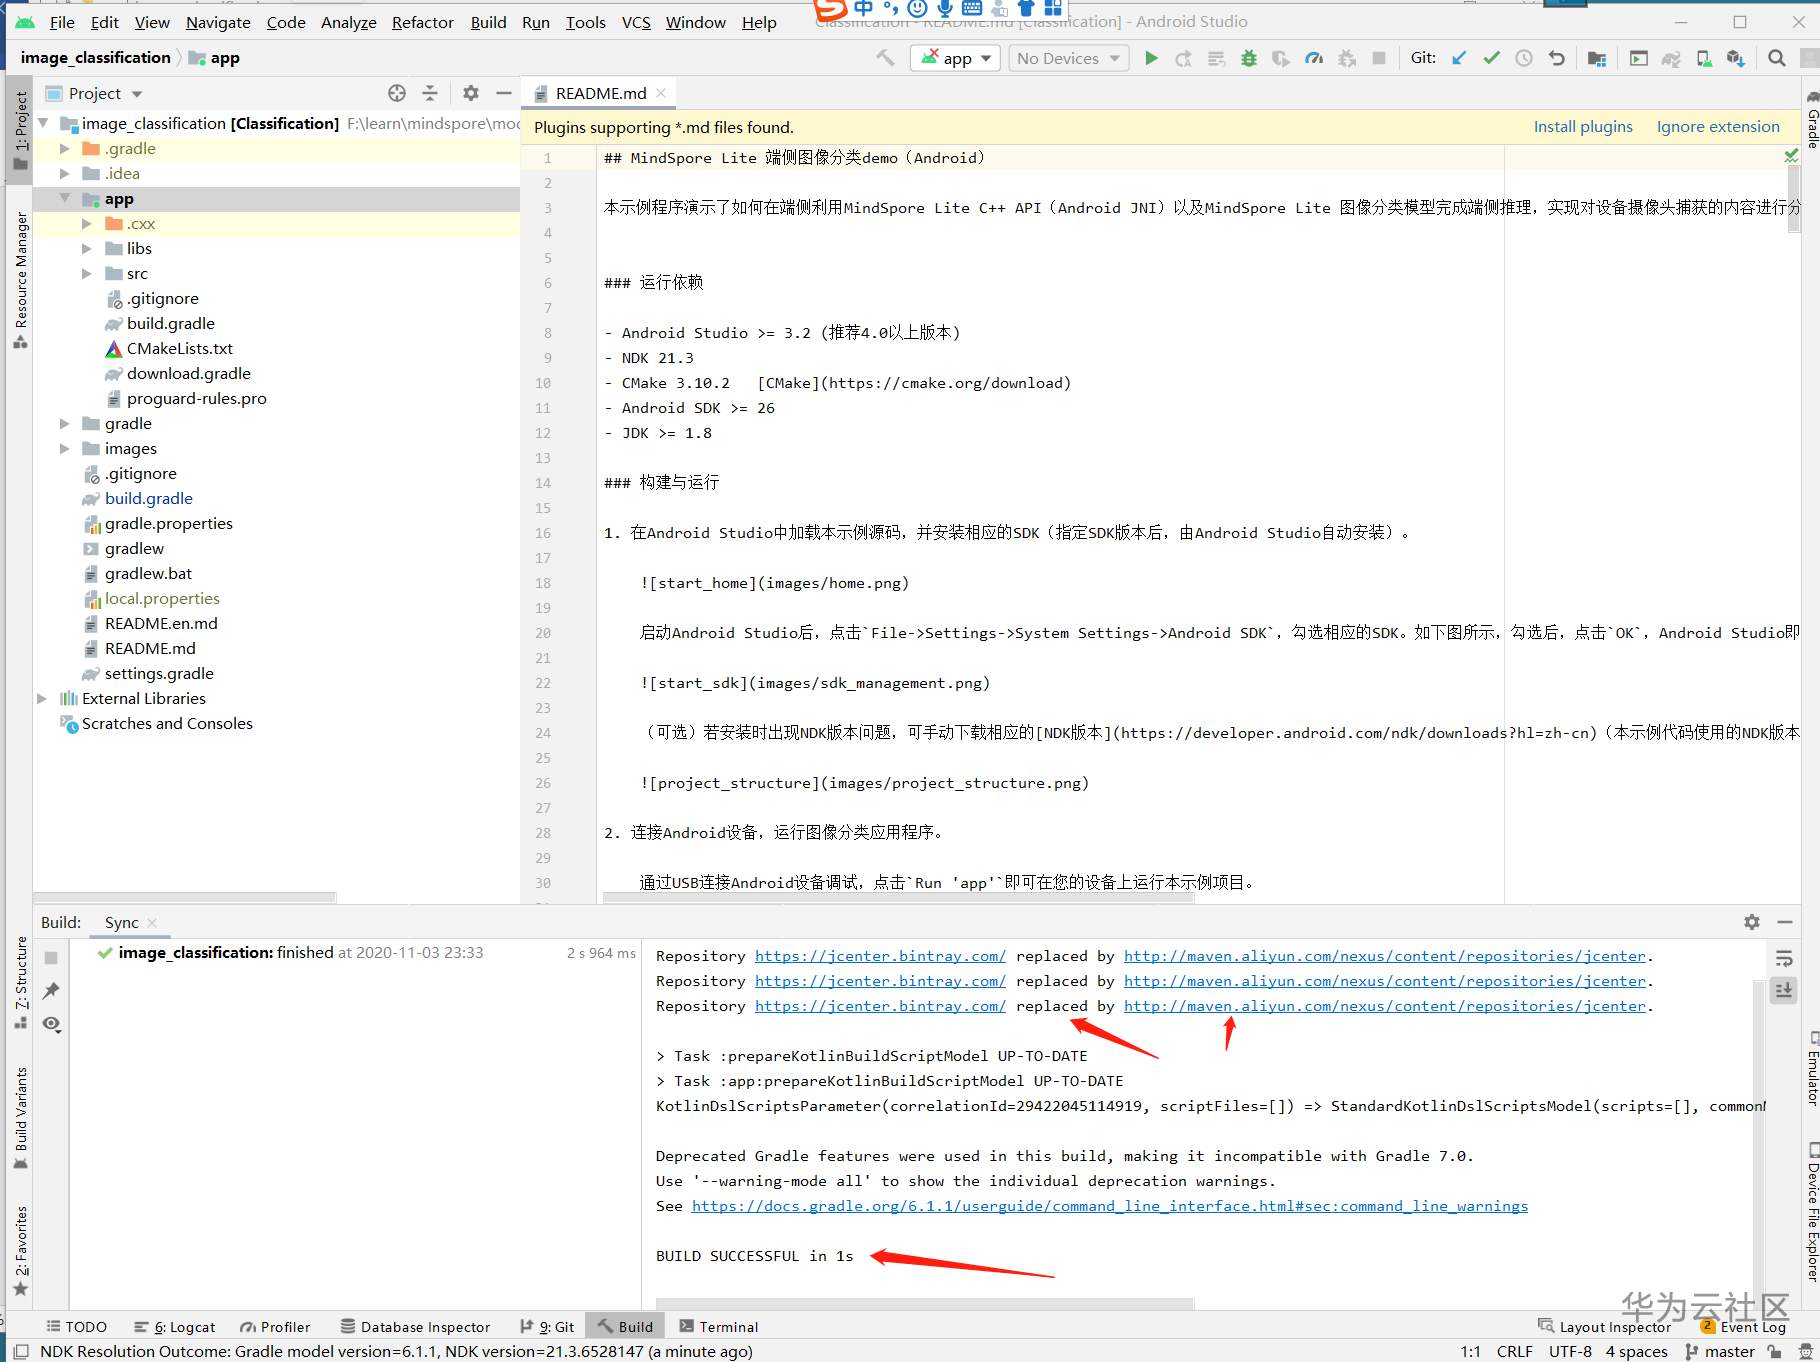Open the No Devices dropdown
The width and height of the screenshot is (1820, 1362).
pos(1068,58)
